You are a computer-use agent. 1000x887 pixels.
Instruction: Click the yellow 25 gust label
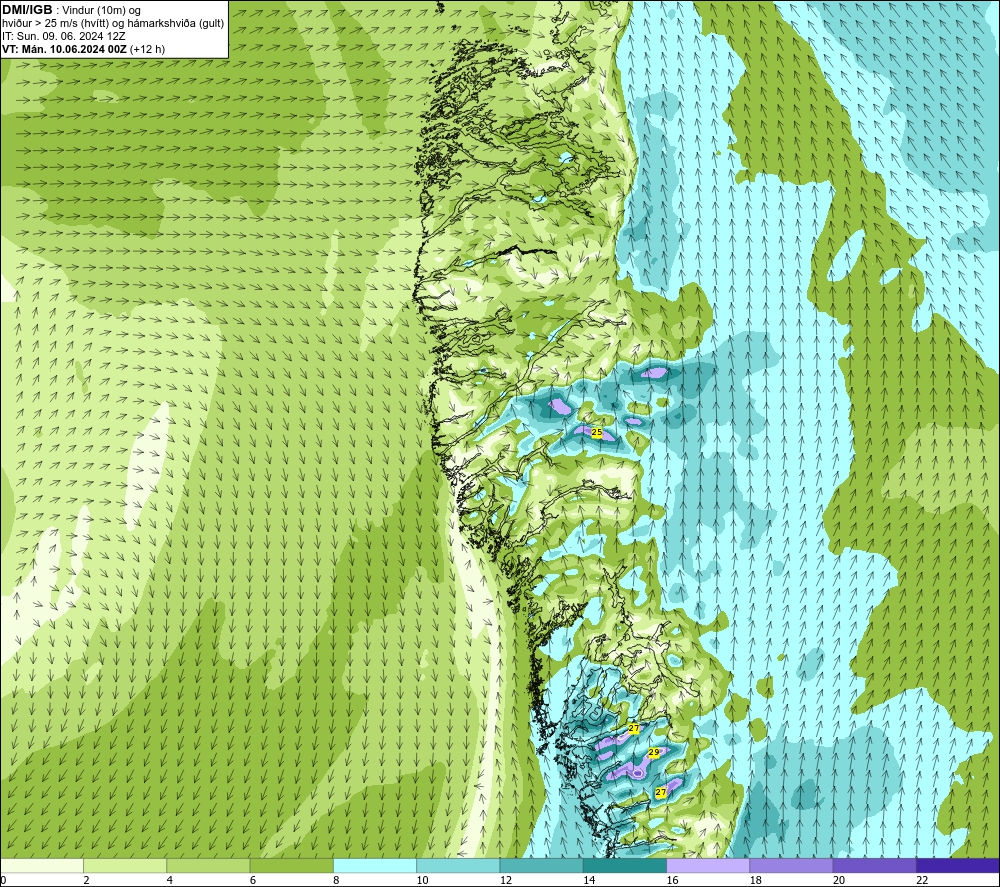(597, 432)
